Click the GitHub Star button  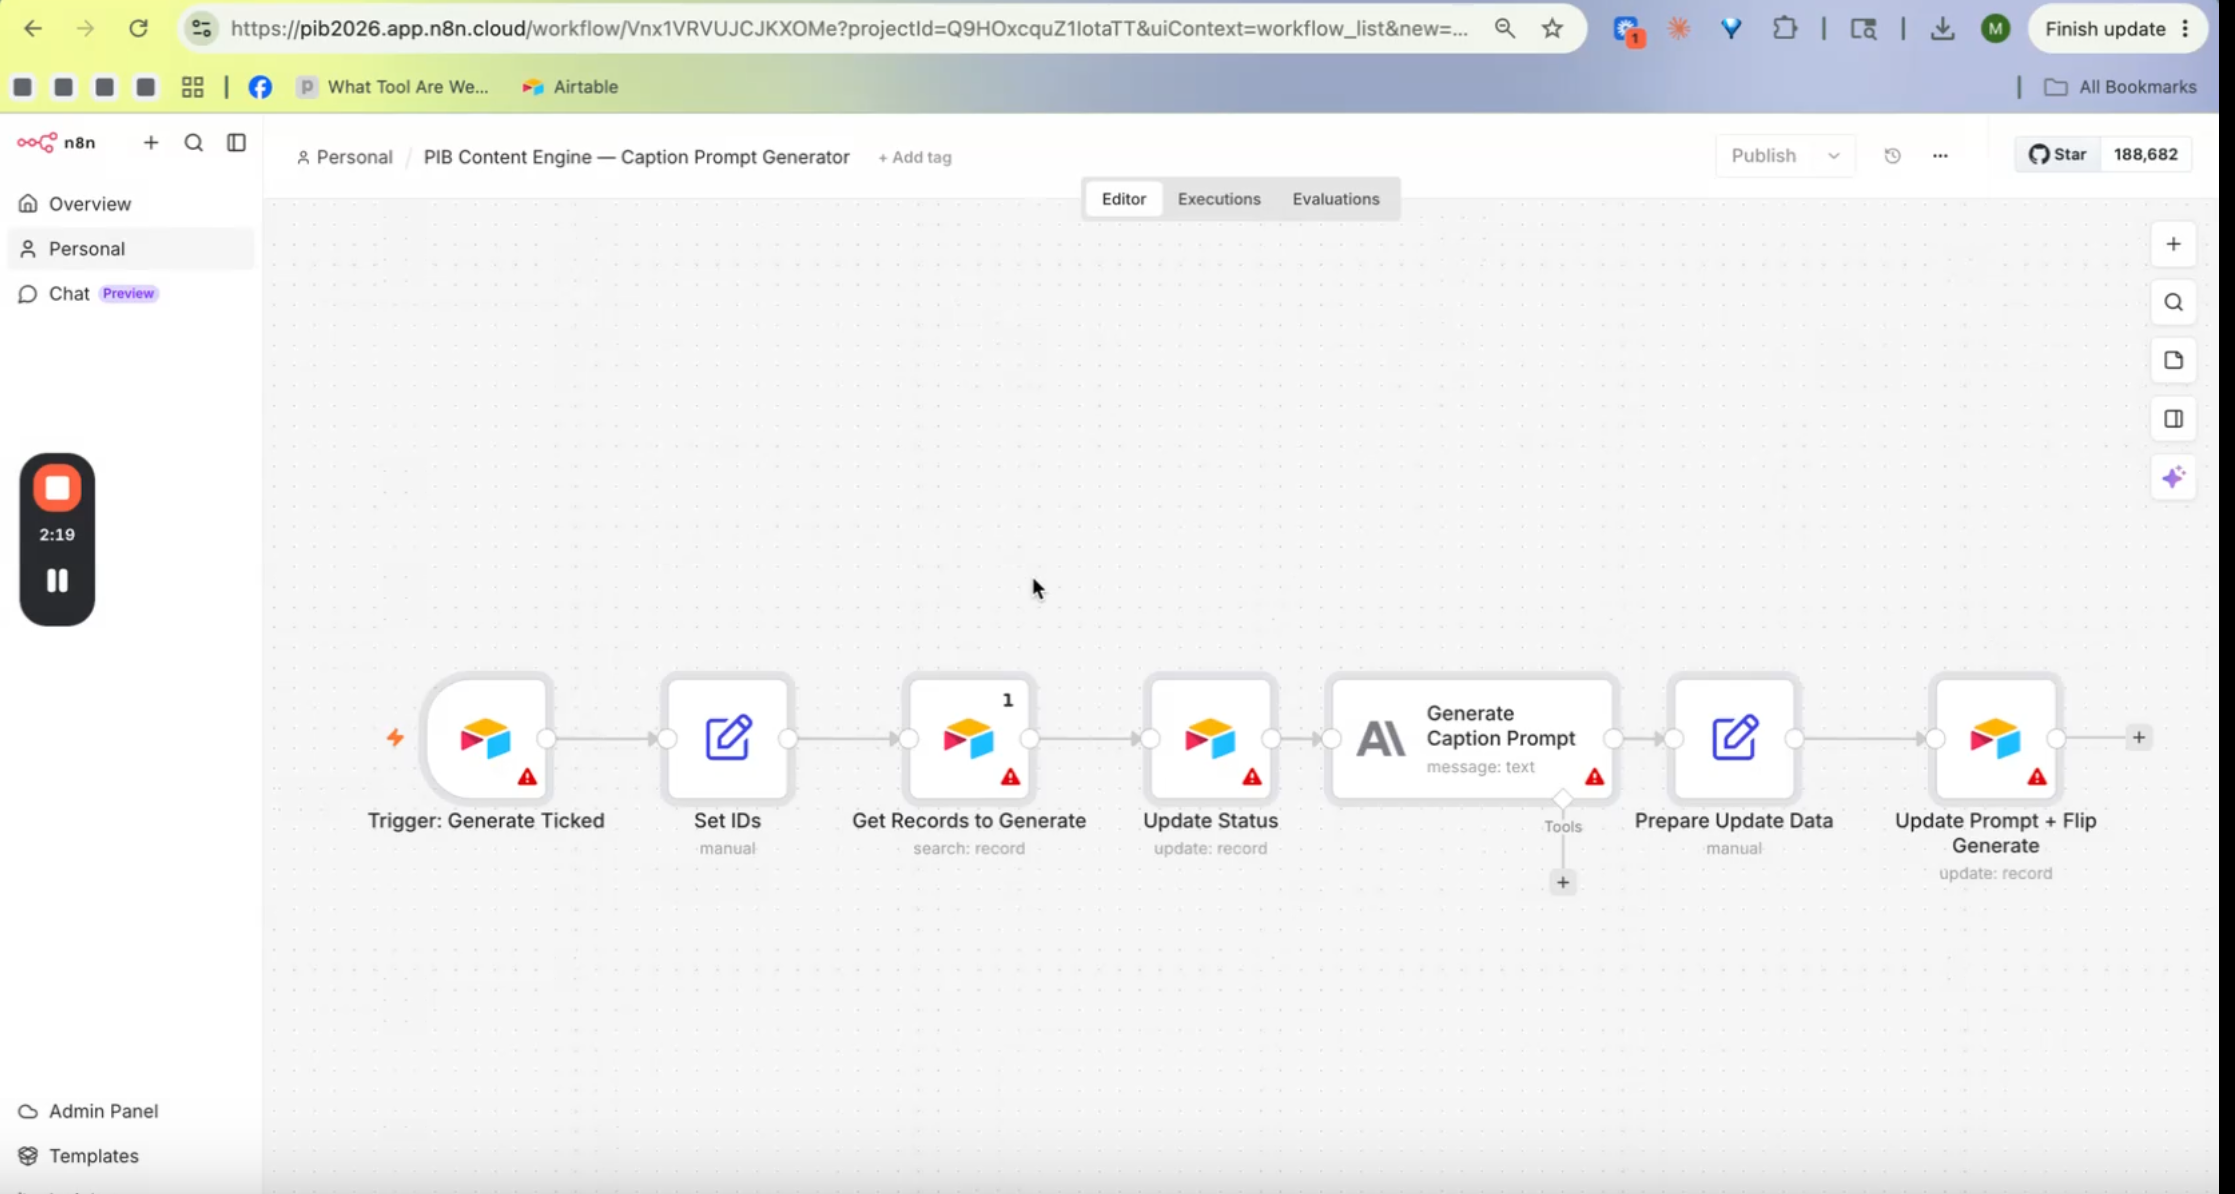click(x=2057, y=155)
